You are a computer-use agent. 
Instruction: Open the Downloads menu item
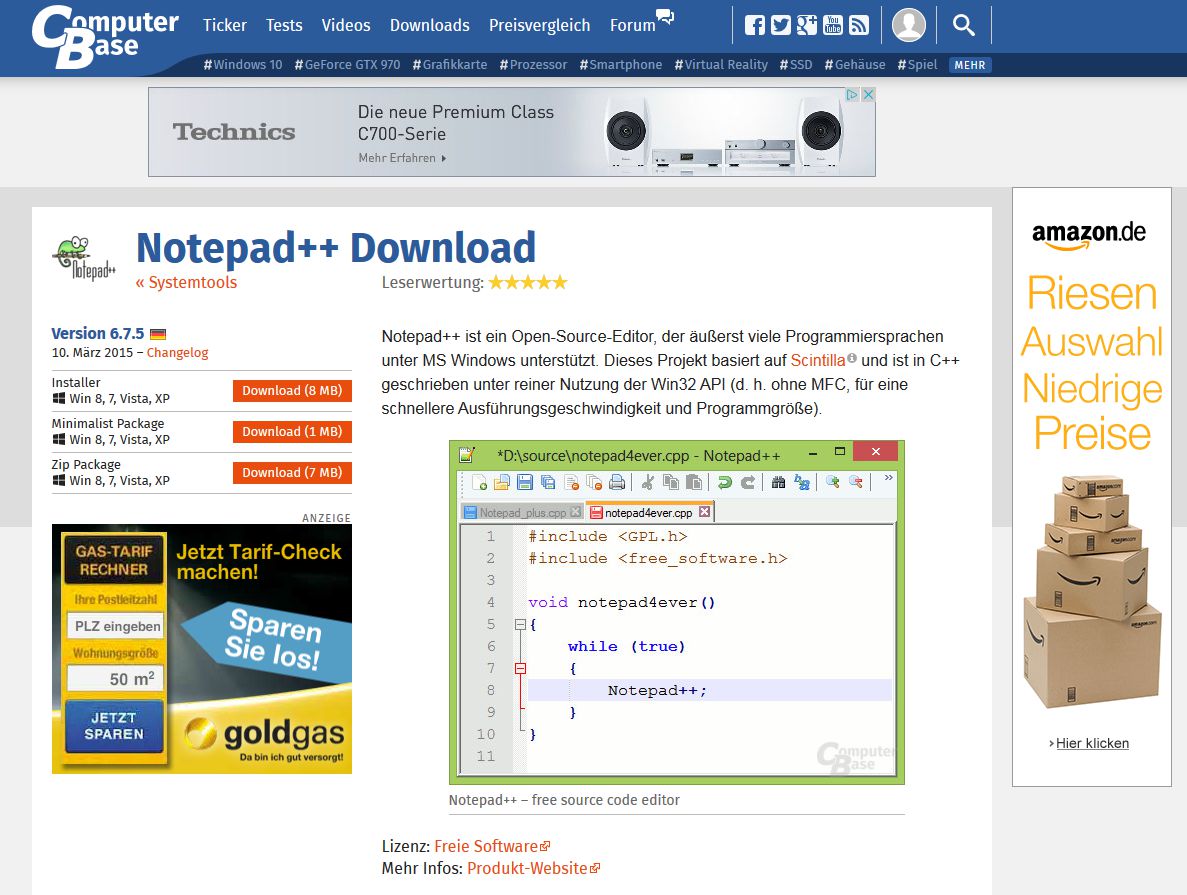coord(429,25)
